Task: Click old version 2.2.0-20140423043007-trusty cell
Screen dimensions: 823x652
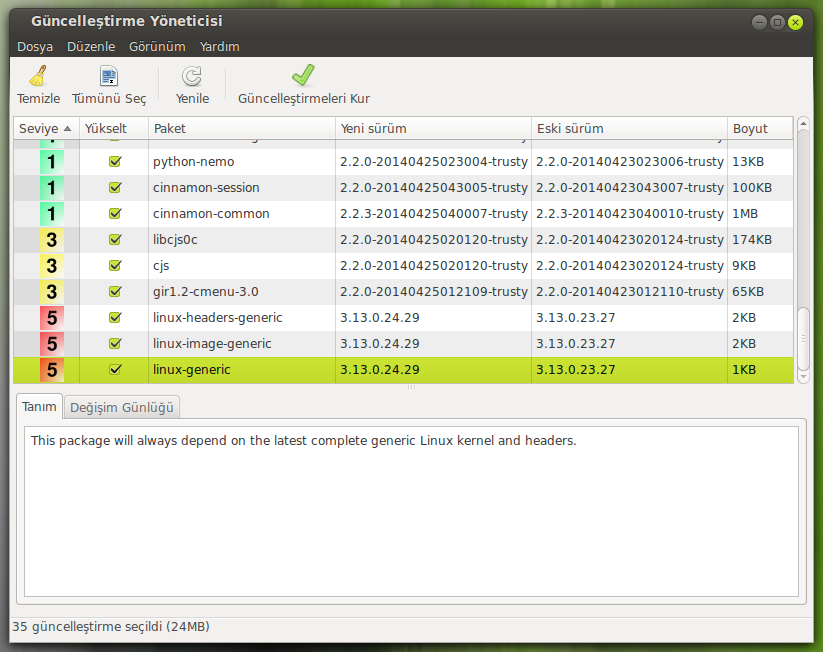Action: [629, 187]
